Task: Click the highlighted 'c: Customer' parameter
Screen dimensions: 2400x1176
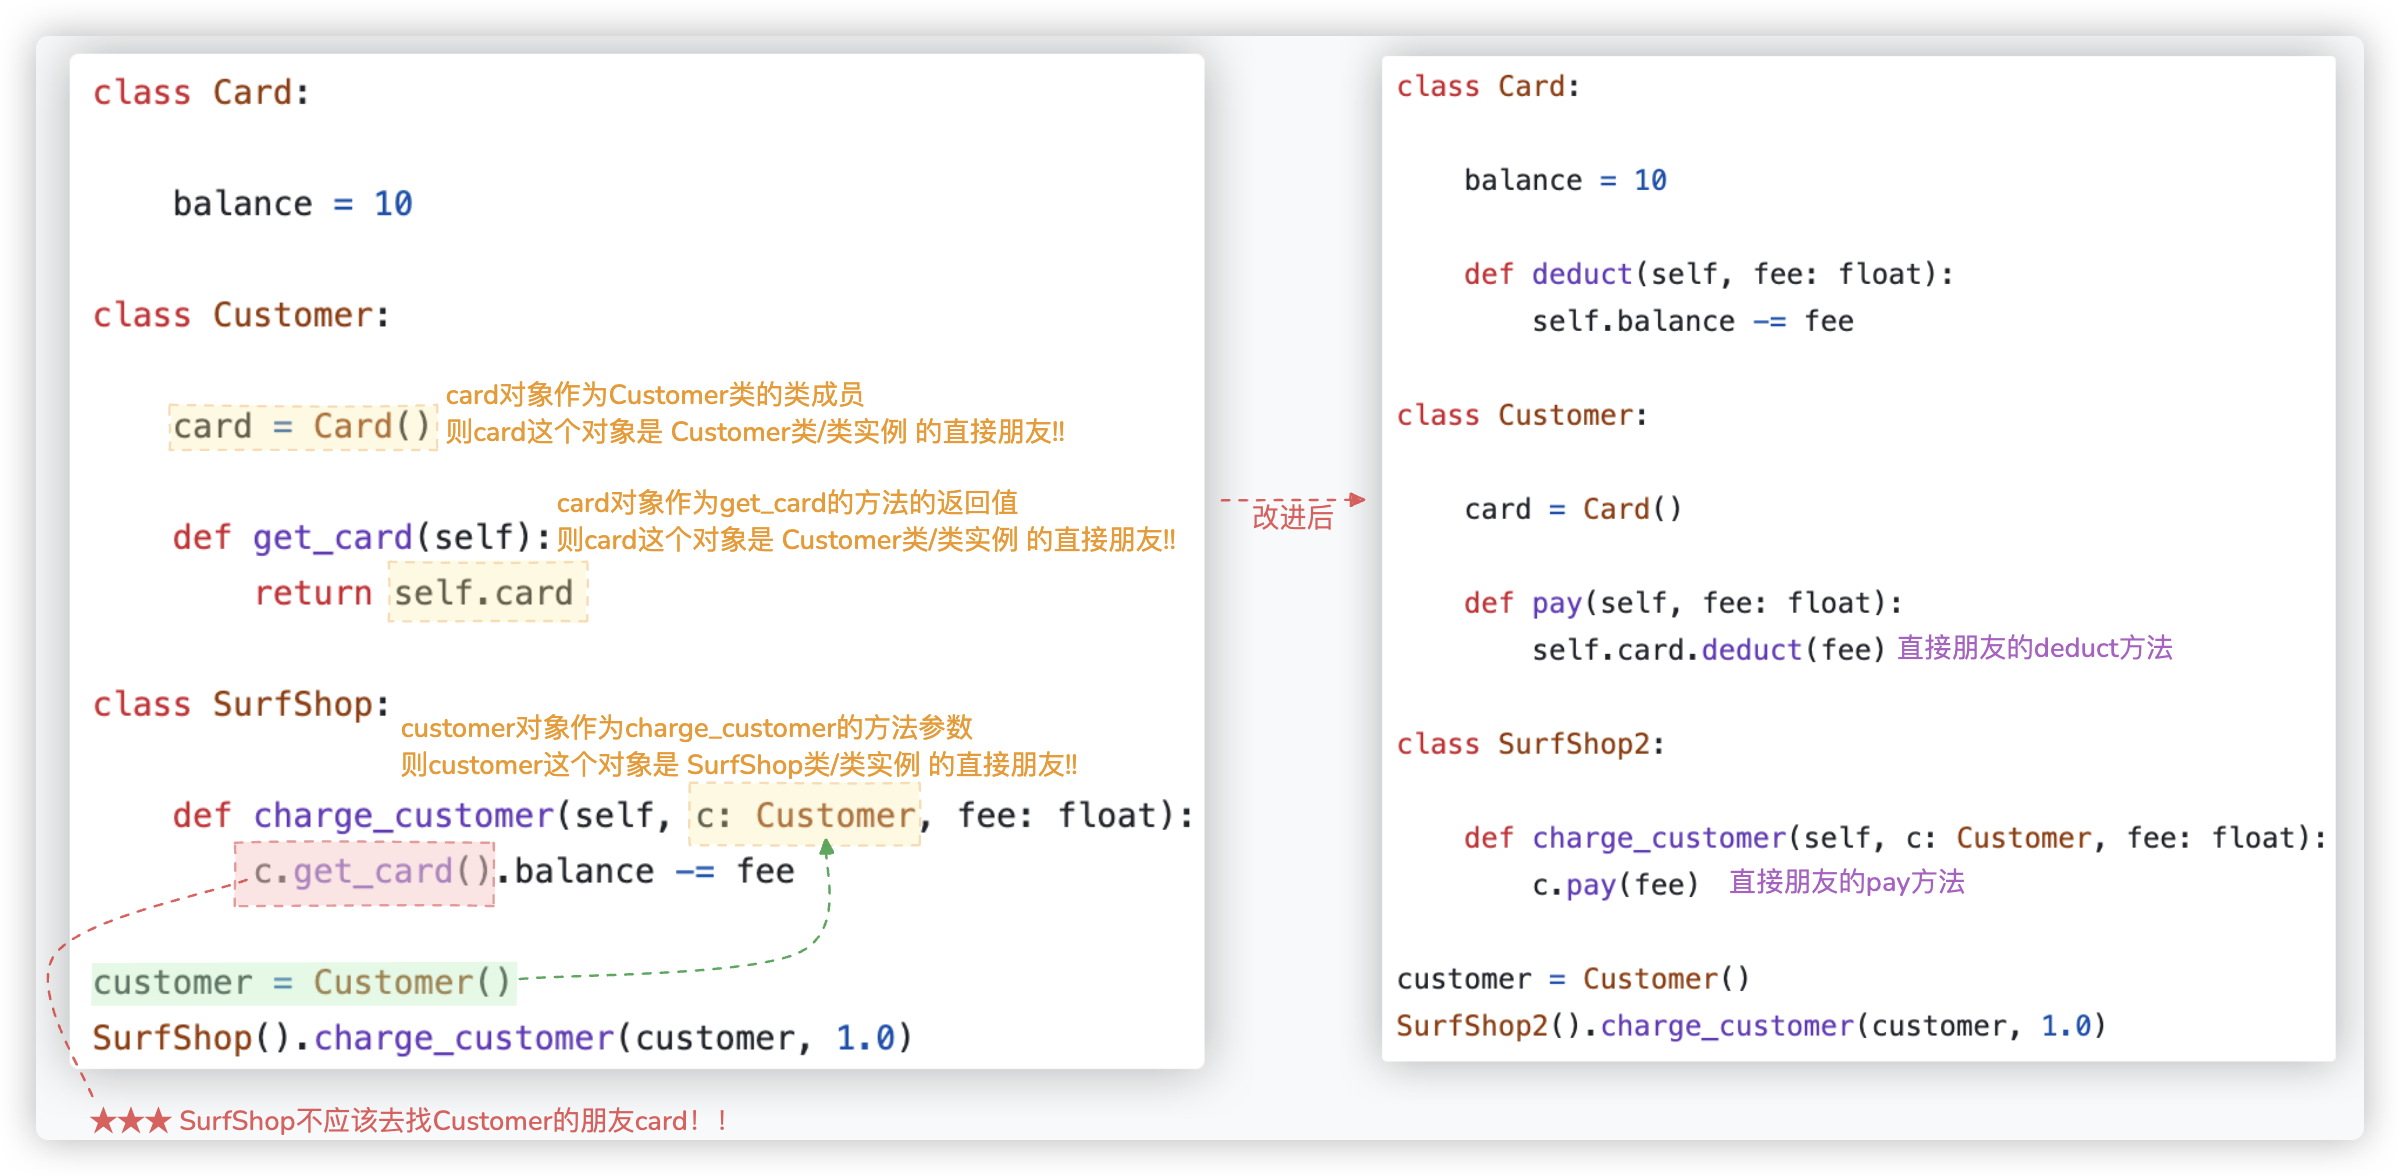Action: (x=804, y=816)
